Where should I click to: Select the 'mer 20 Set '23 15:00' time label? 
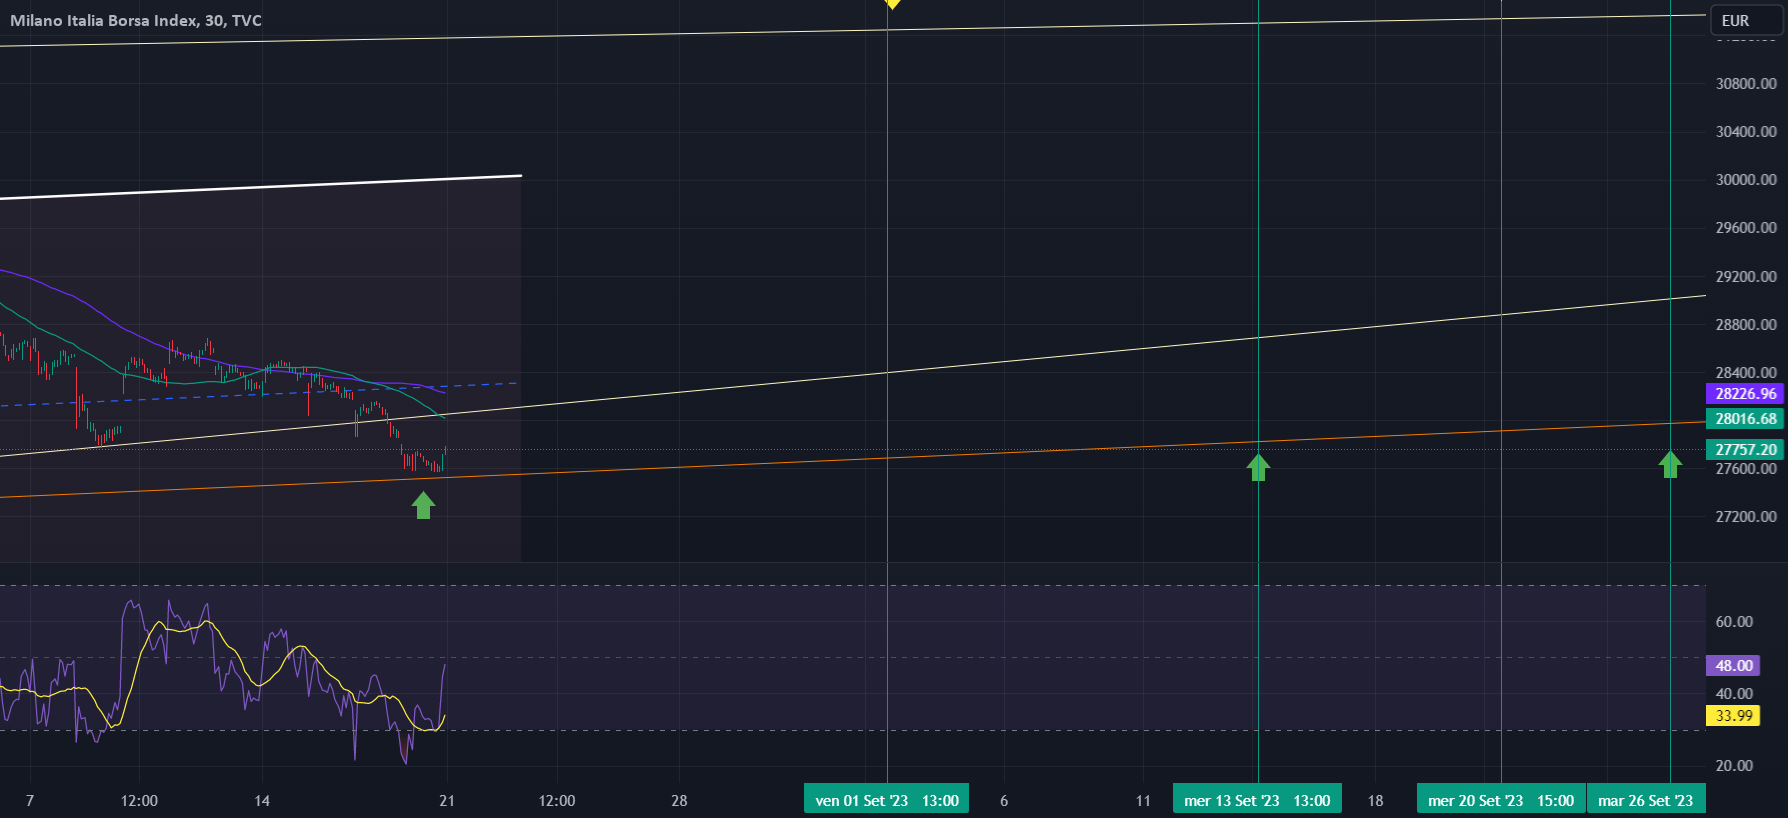pyautogui.click(x=1500, y=800)
